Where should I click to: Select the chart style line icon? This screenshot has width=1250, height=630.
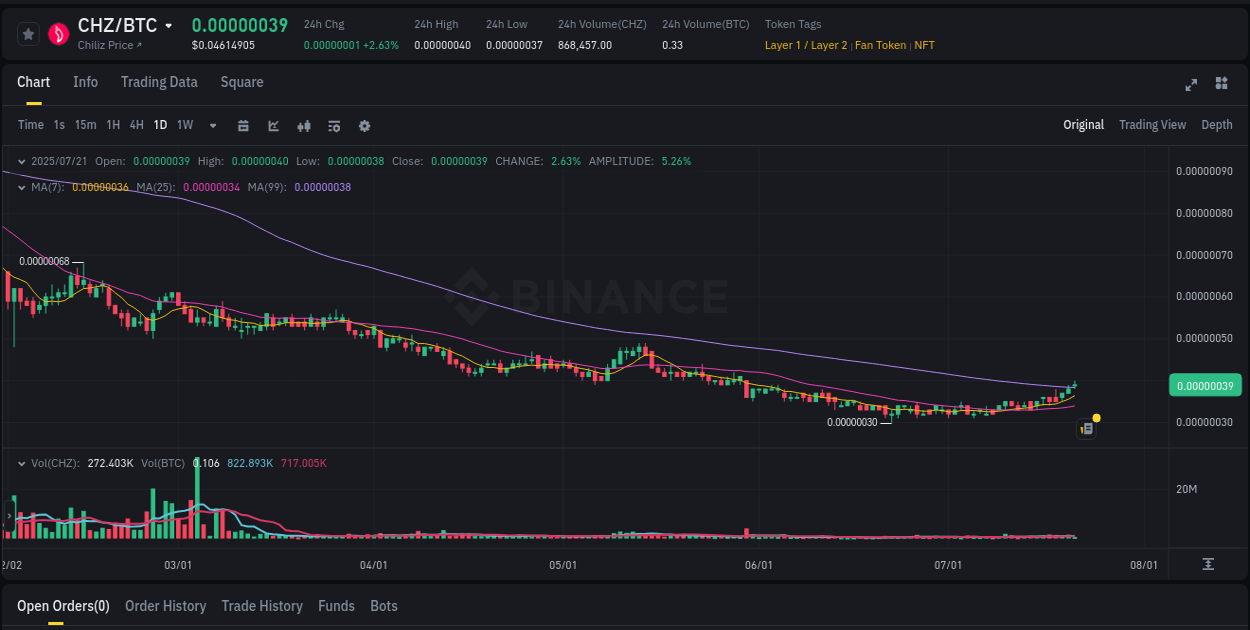(272, 125)
